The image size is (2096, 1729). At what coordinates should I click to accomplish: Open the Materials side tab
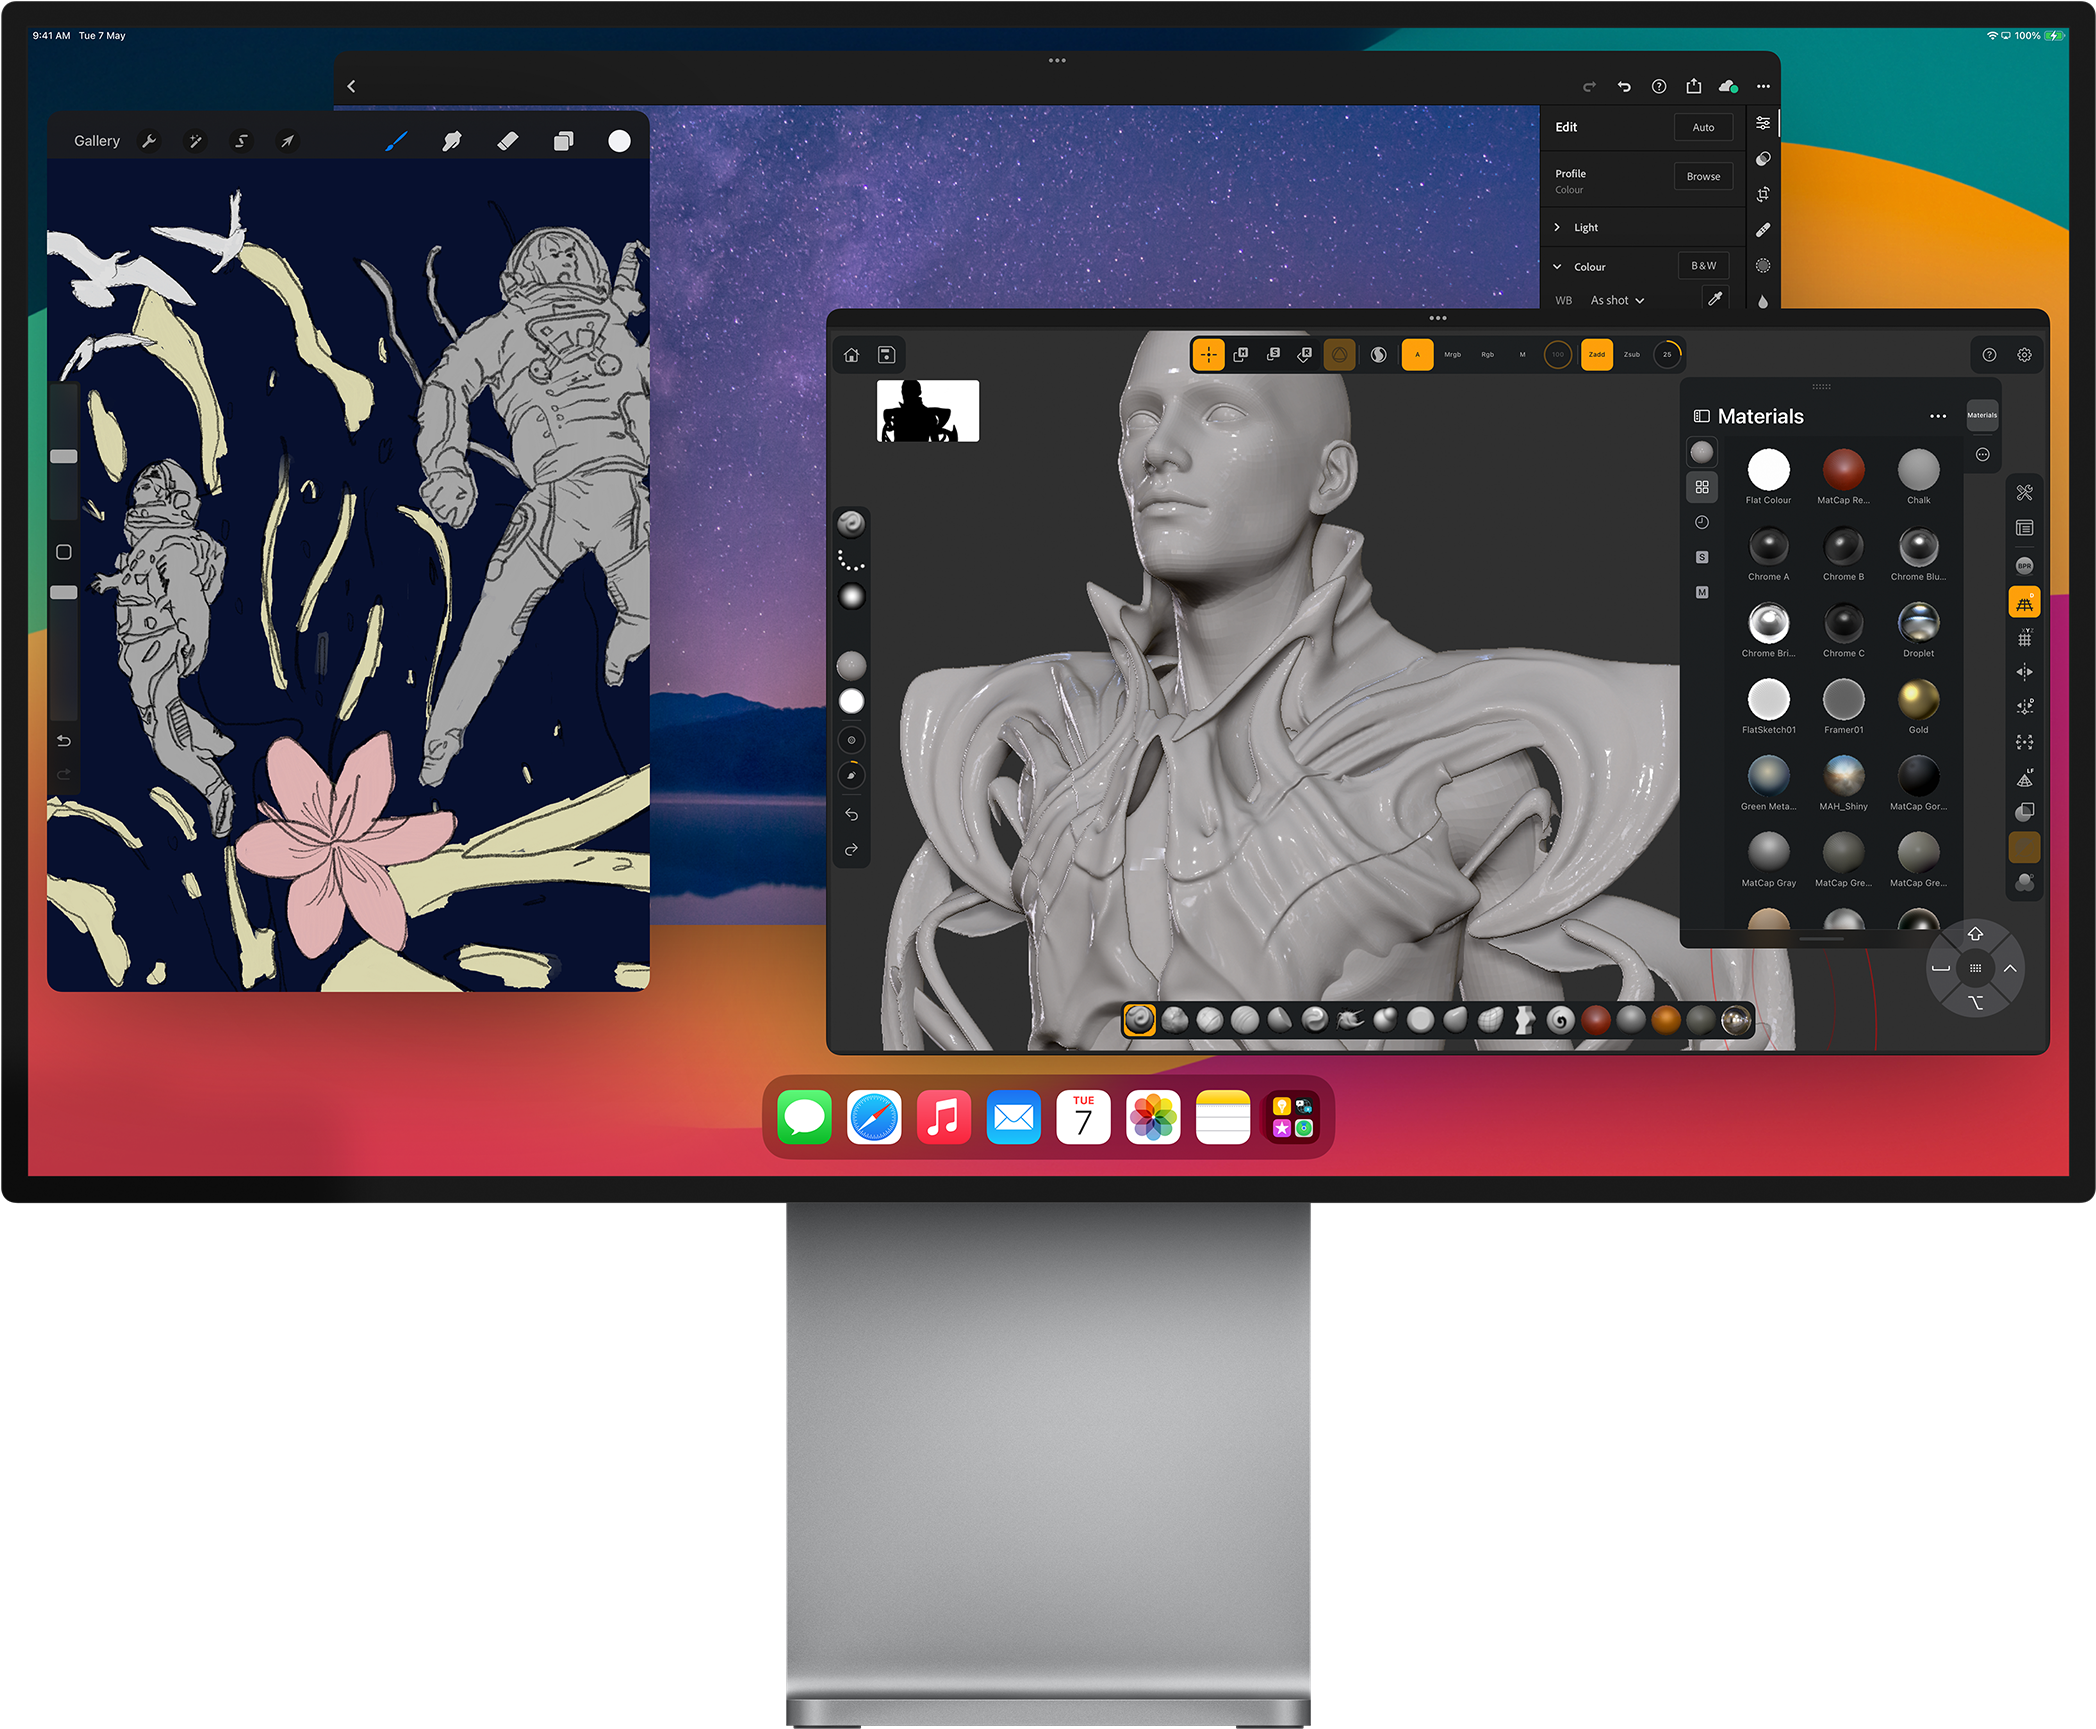tap(1982, 415)
